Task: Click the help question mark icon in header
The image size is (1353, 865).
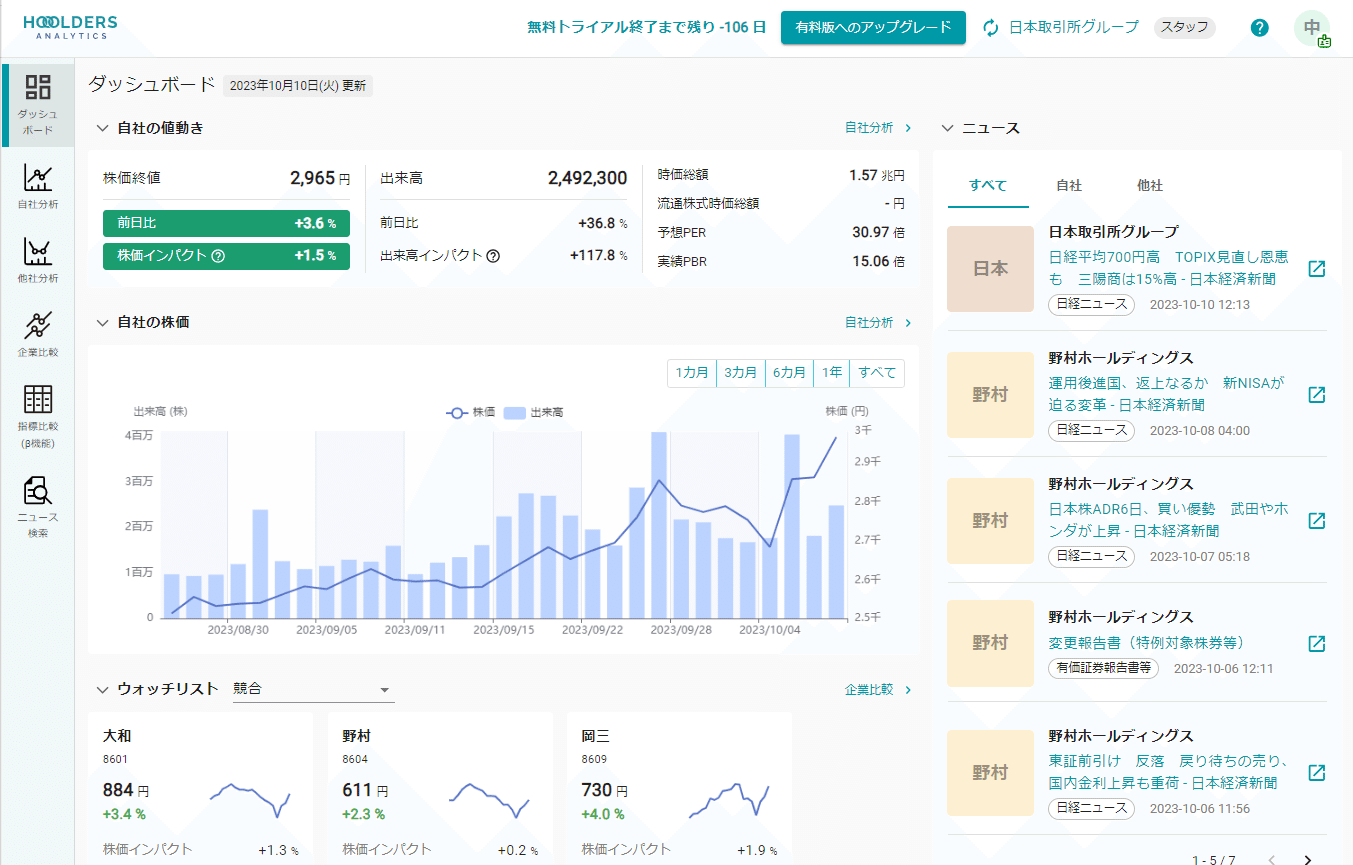Action: 1259,27
